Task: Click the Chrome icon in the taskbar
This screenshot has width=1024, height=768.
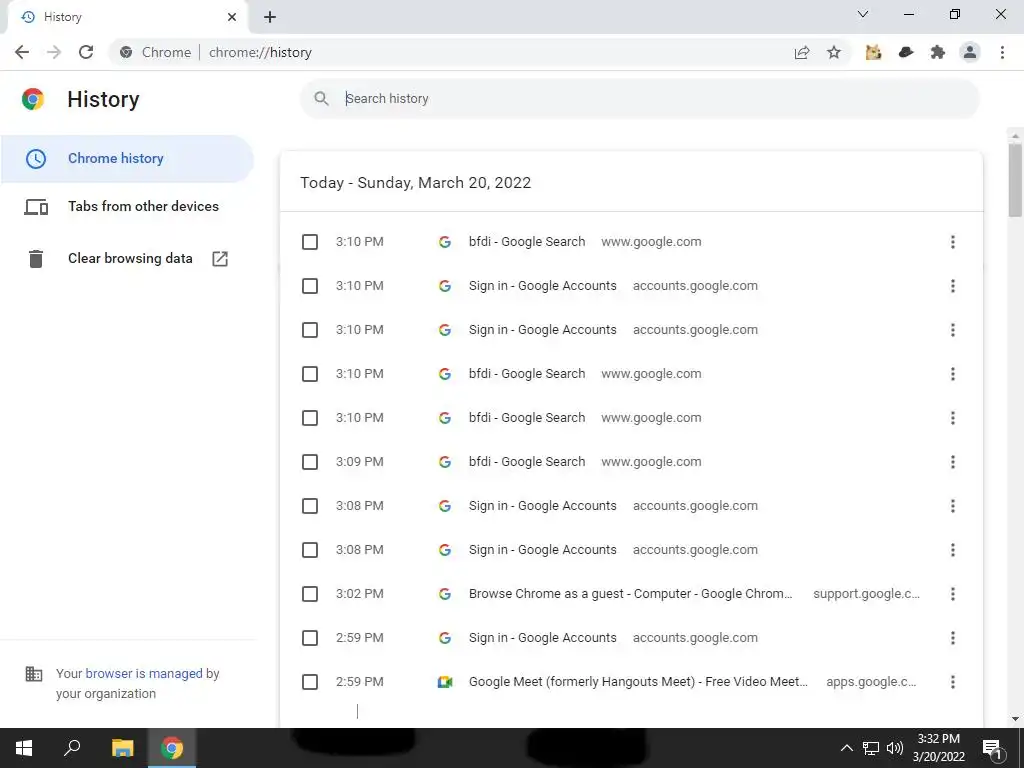Action: point(172,748)
